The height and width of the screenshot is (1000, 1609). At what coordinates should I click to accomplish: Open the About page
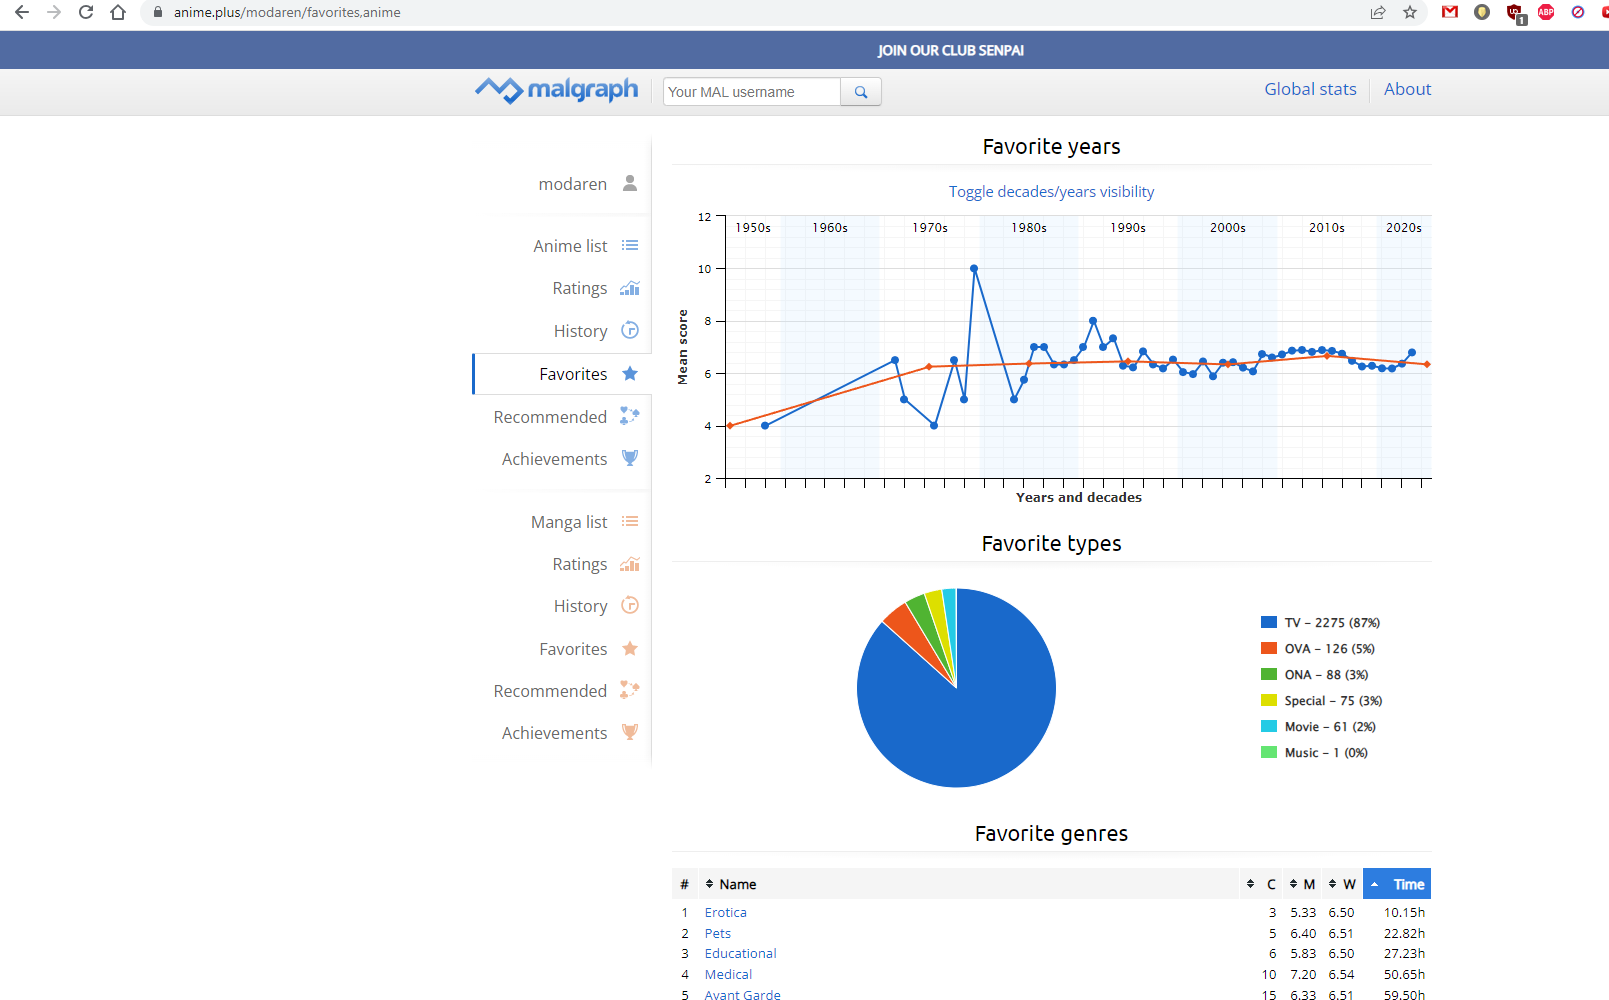click(1407, 89)
